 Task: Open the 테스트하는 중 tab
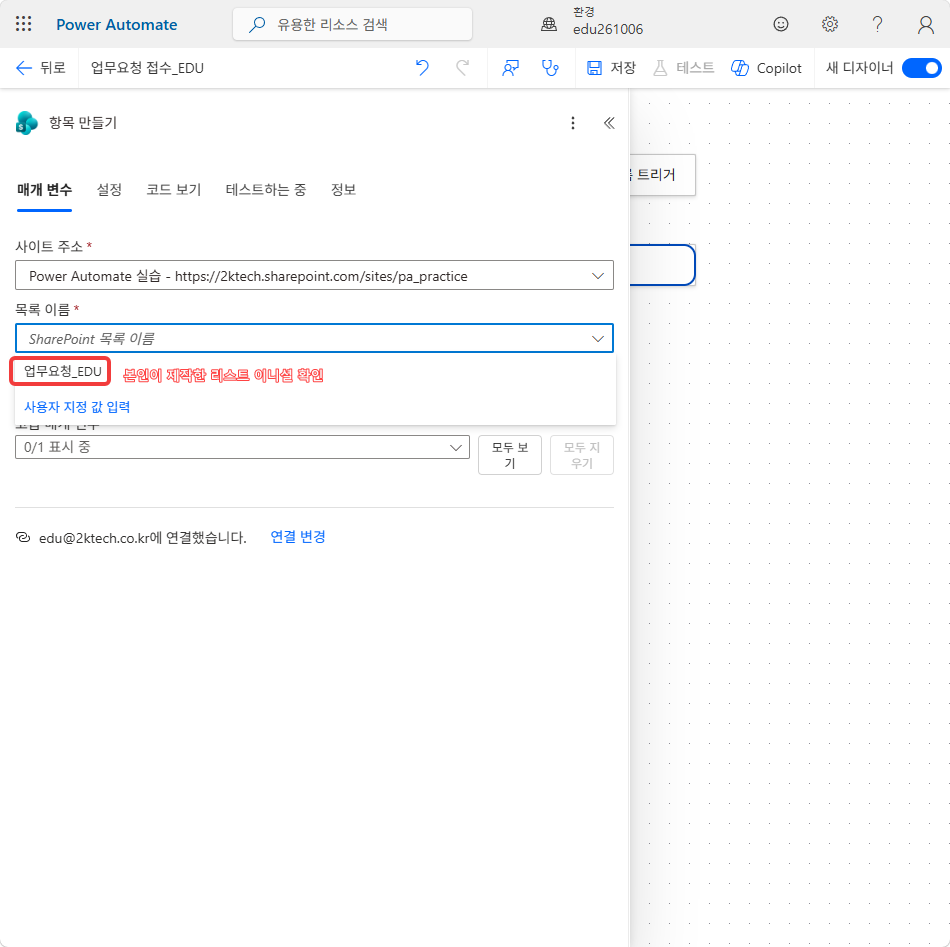(265, 190)
